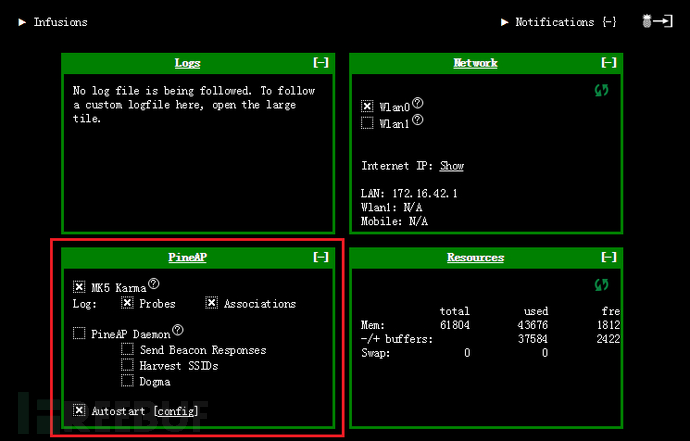The image size is (690, 441).
Task: Refresh the Resources tile
Action: click(602, 285)
